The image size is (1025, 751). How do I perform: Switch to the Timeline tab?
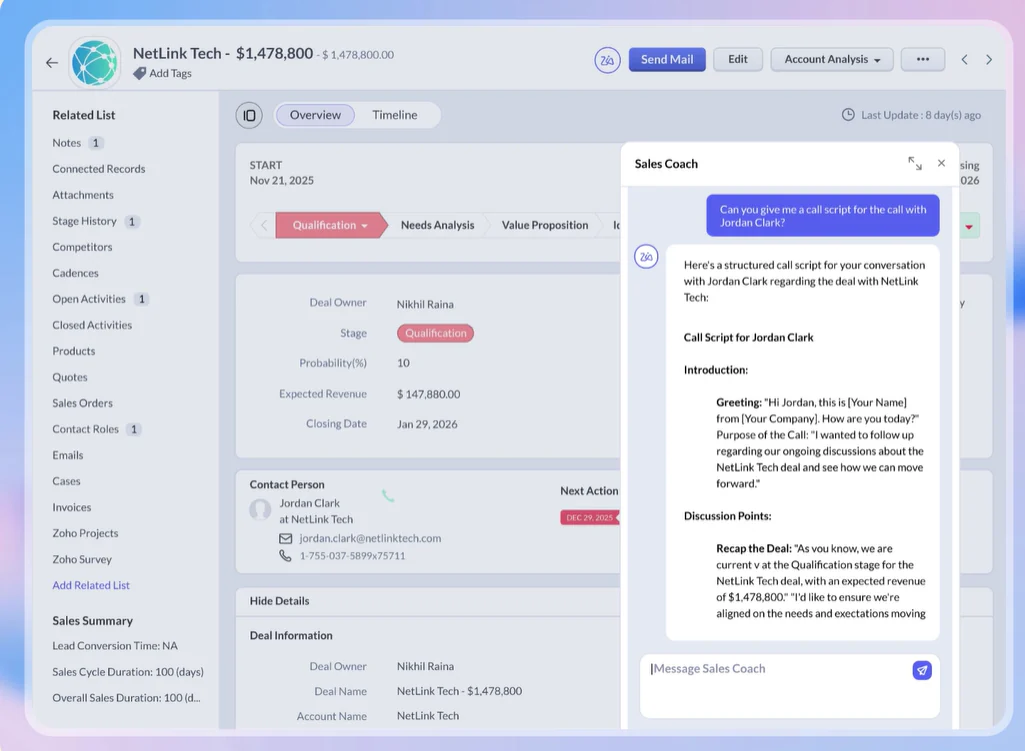395,115
